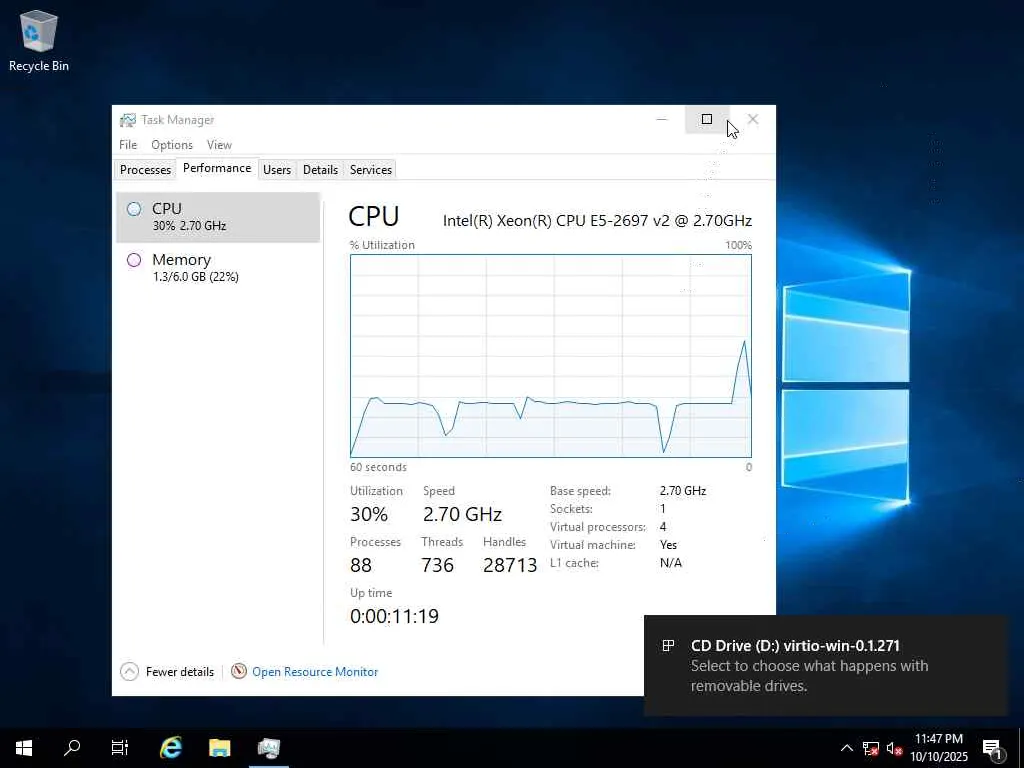This screenshot has width=1024, height=768.
Task: Open the clock showing 11:47 PM
Action: (x=938, y=748)
